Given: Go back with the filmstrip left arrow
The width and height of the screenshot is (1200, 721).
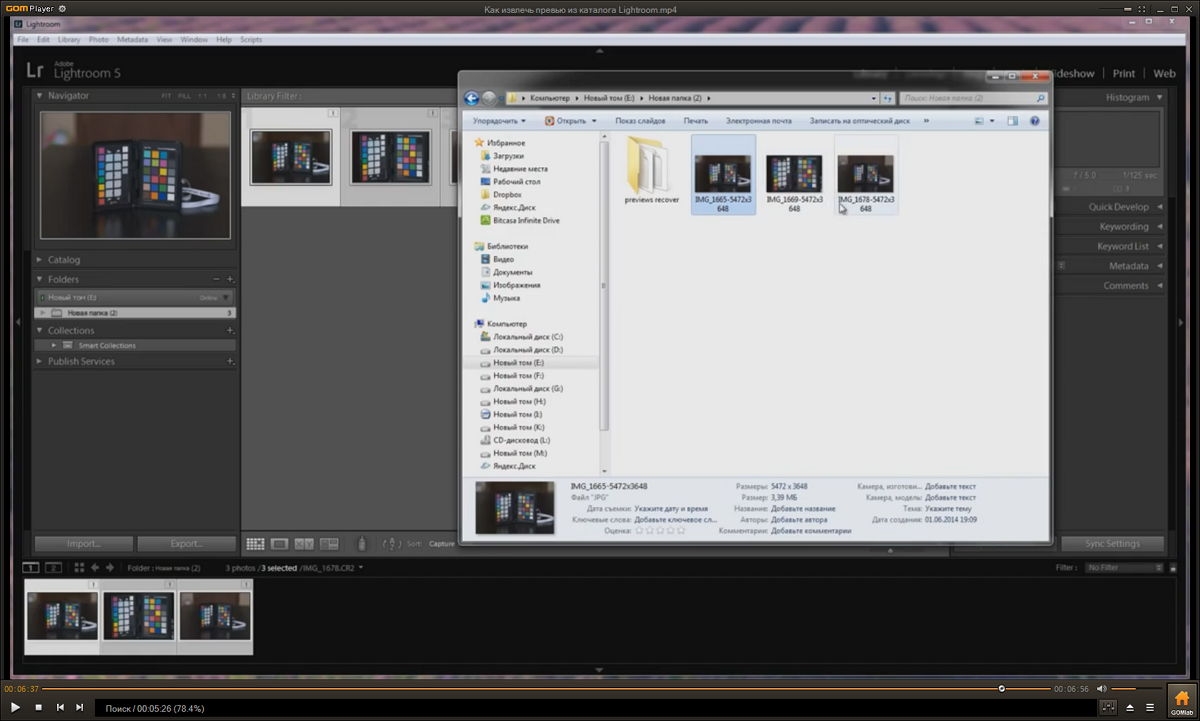Looking at the screenshot, I should 95,568.
